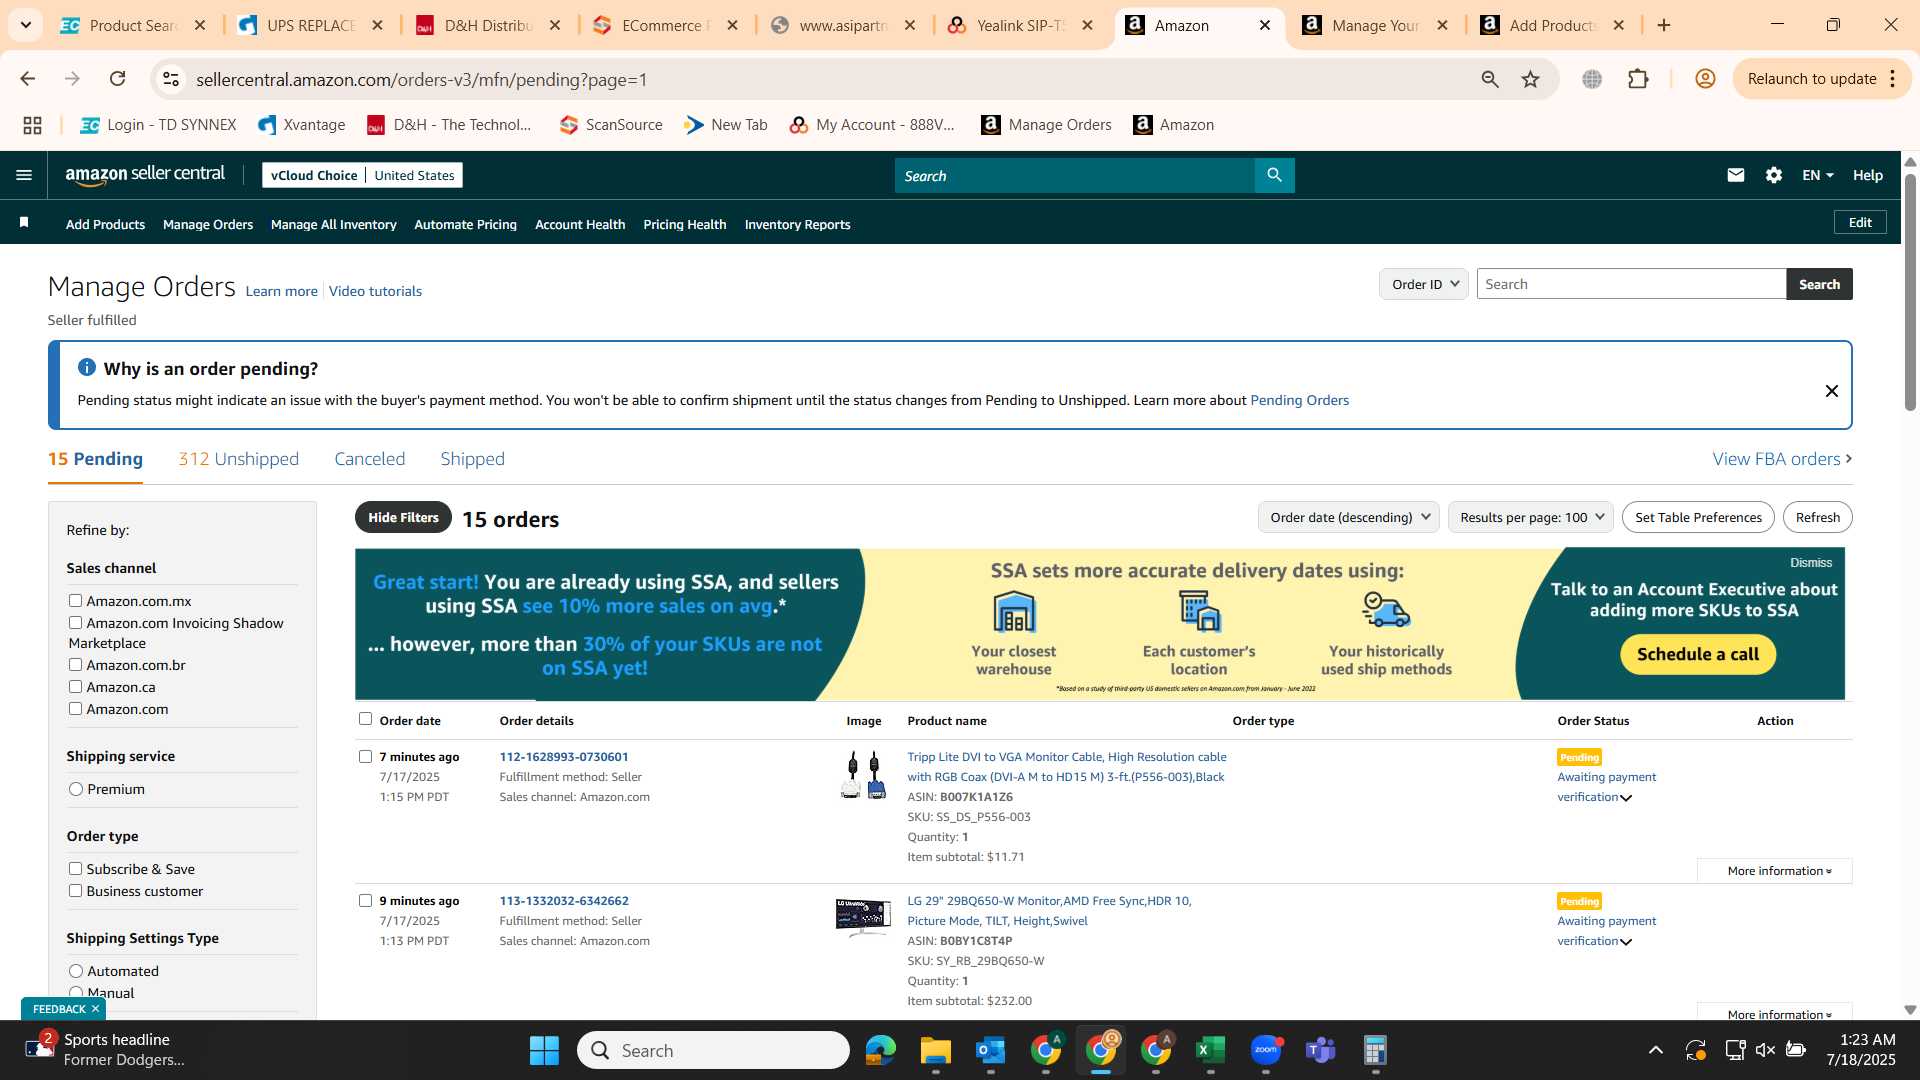
Task: Select order 112-1628993-0730601 checkbox
Action: (365, 756)
